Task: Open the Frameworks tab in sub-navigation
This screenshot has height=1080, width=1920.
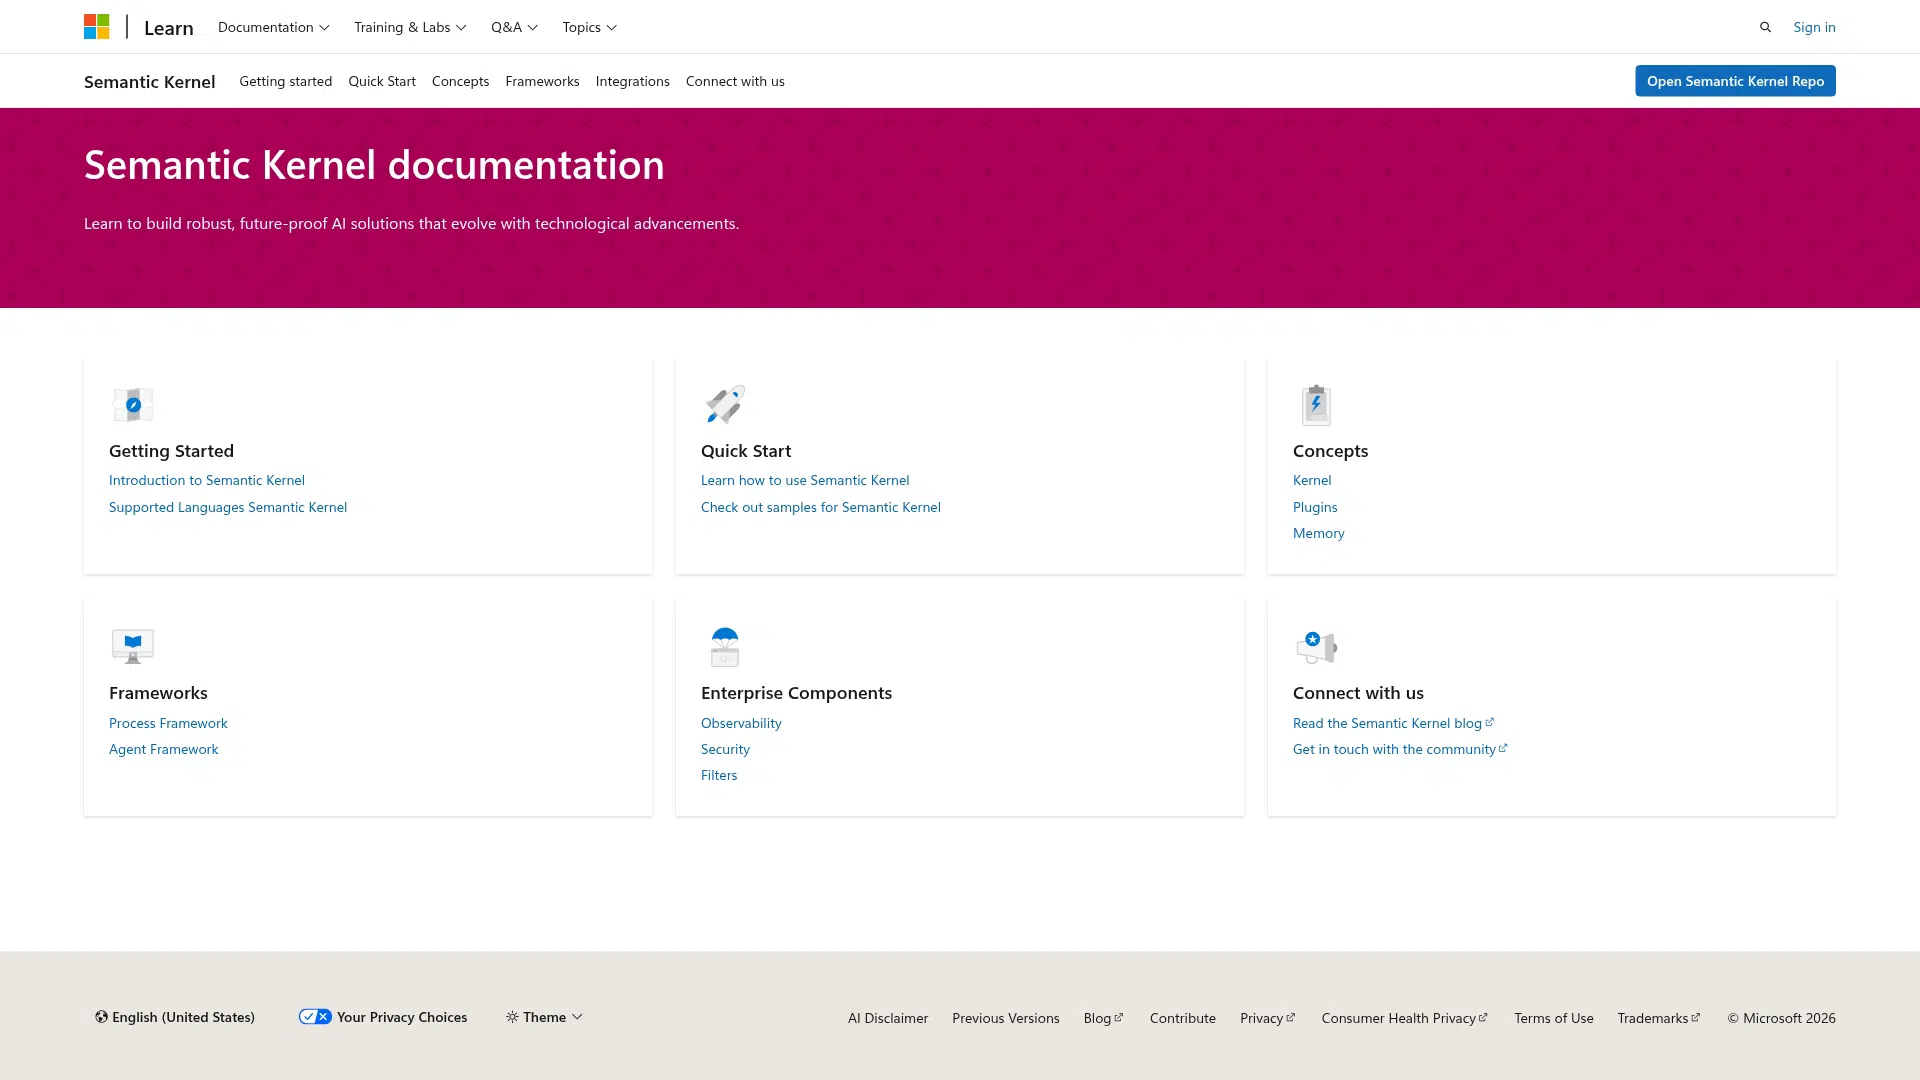Action: coord(542,81)
